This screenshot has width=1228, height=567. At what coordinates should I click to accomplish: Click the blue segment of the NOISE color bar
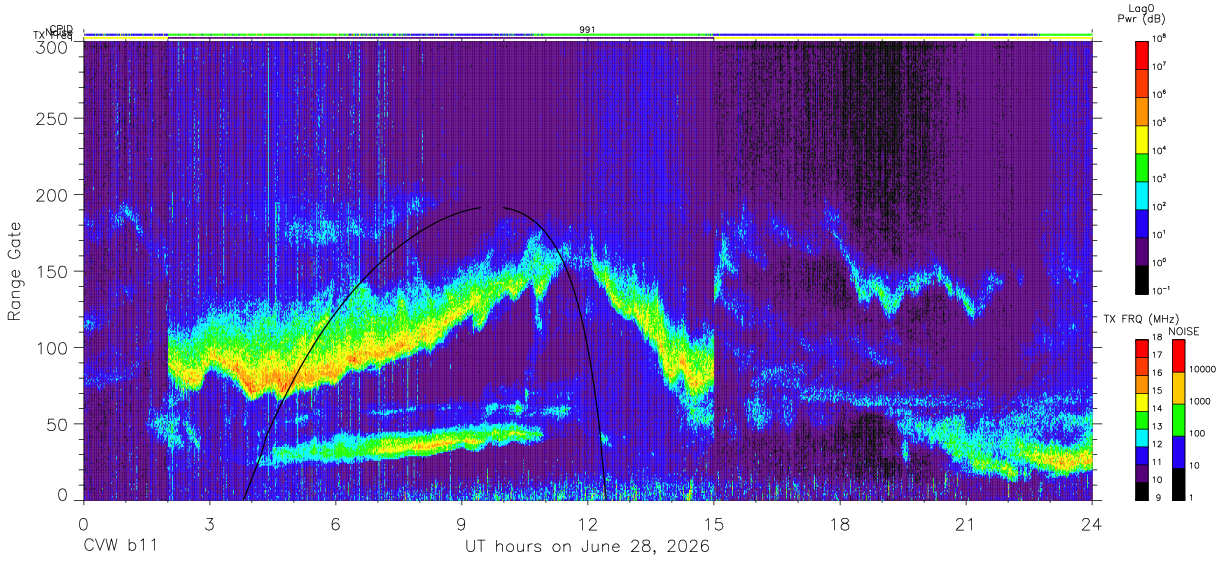click(x=1179, y=451)
